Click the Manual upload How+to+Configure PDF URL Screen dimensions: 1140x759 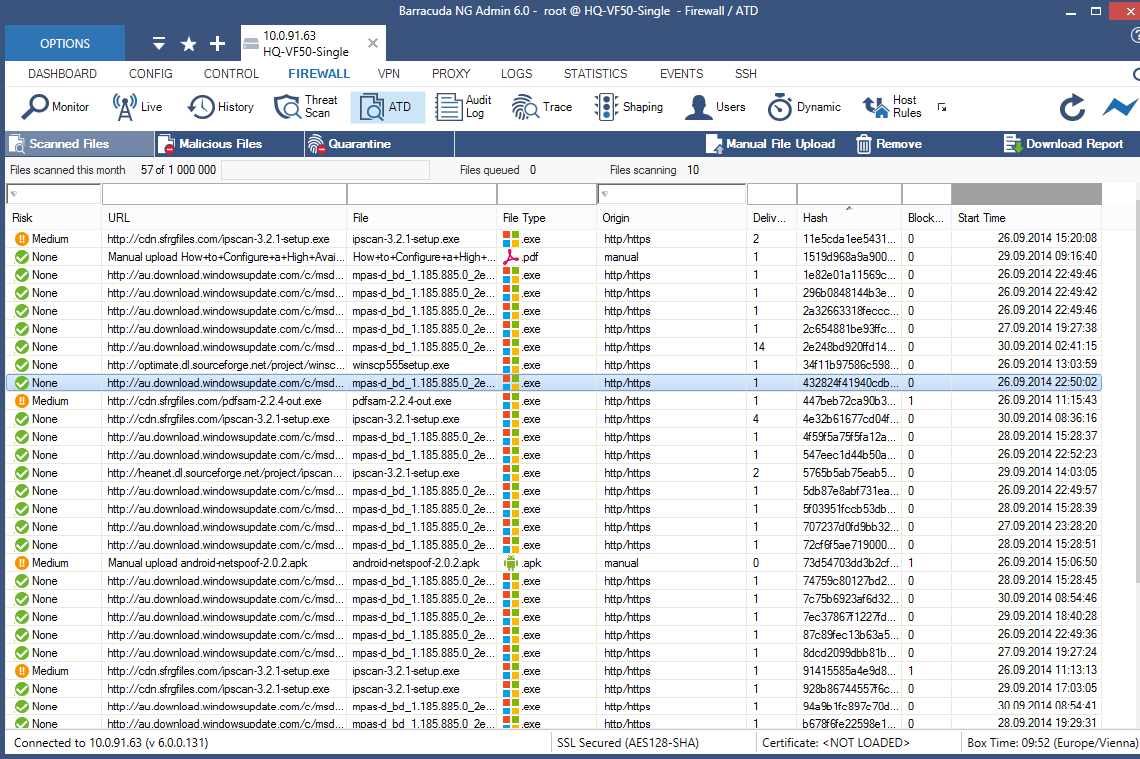[226, 257]
